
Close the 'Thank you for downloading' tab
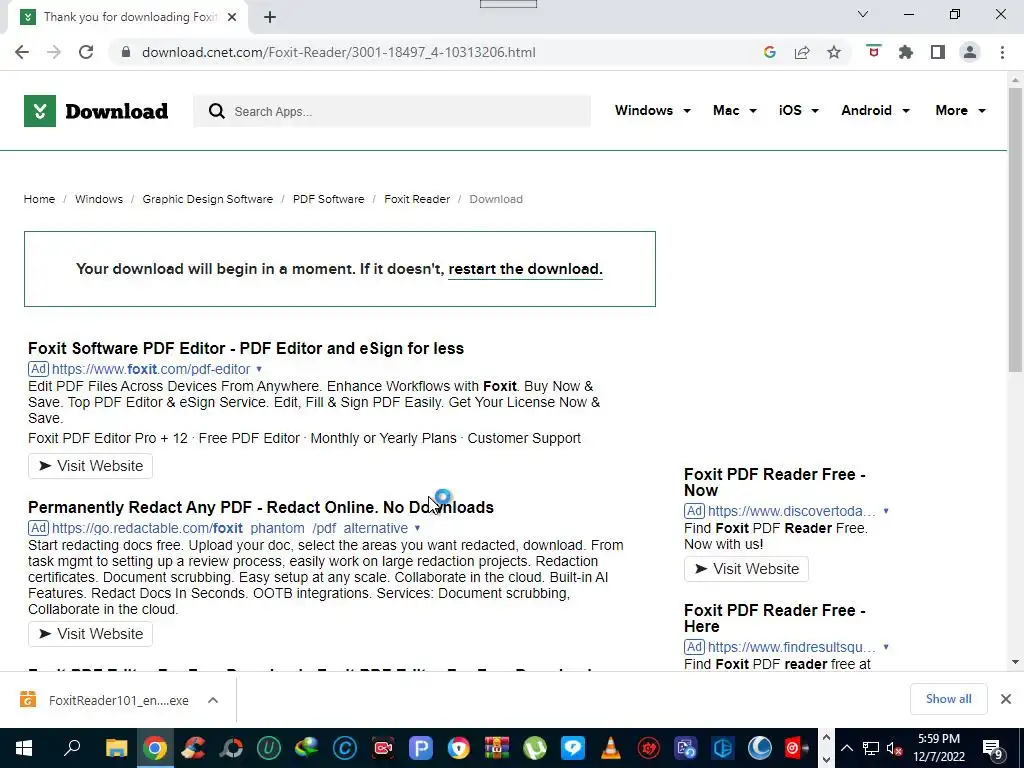(232, 17)
